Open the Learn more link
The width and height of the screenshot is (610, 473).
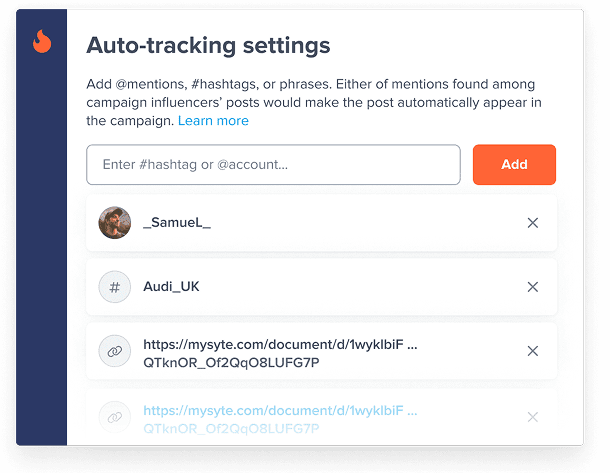click(x=213, y=121)
